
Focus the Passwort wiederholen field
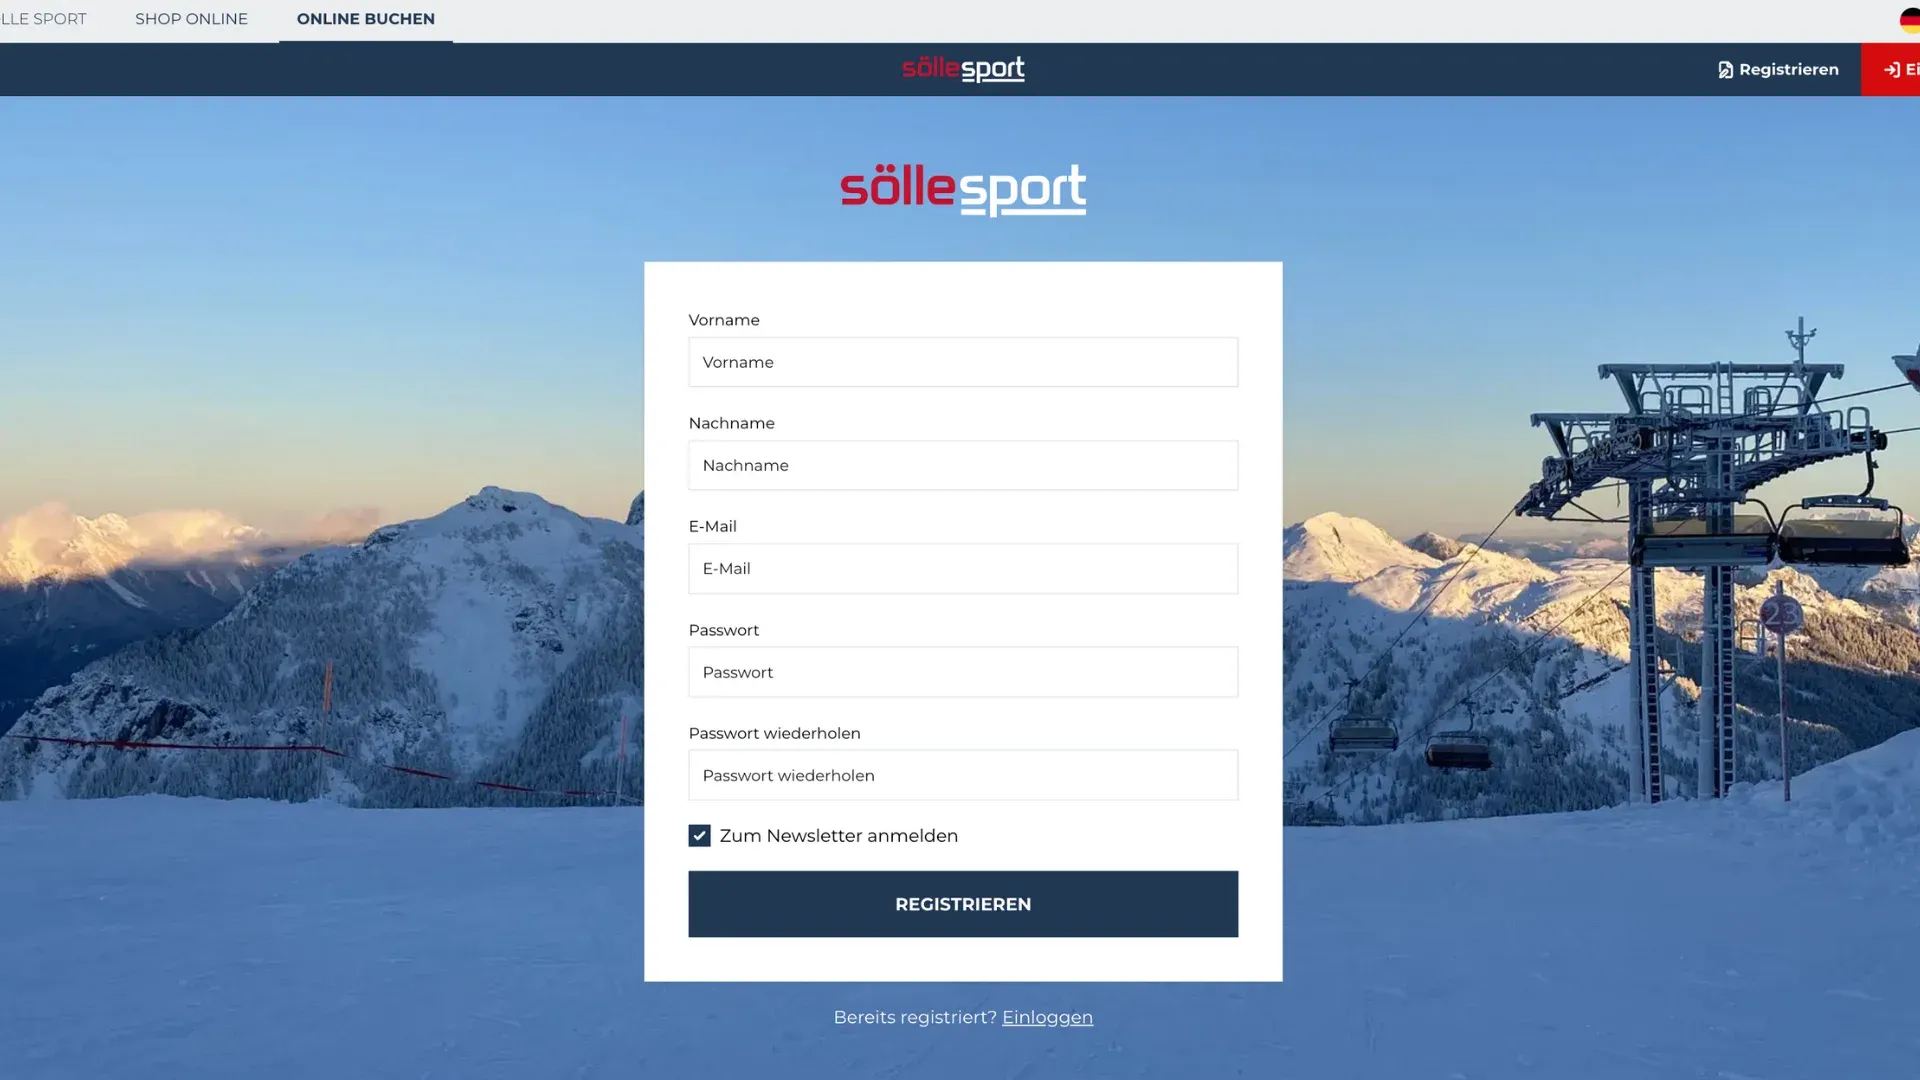(963, 775)
